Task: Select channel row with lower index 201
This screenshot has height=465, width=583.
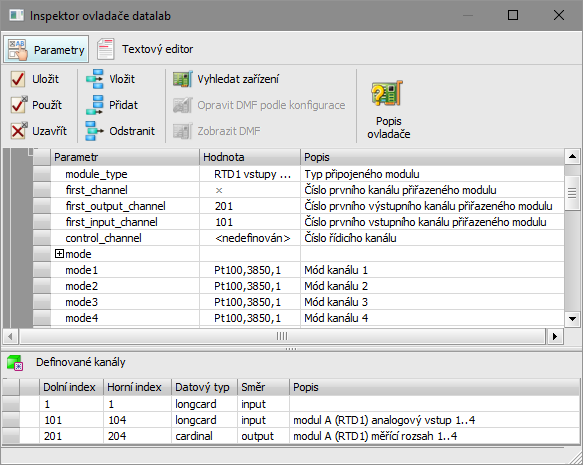Action: 291,436
